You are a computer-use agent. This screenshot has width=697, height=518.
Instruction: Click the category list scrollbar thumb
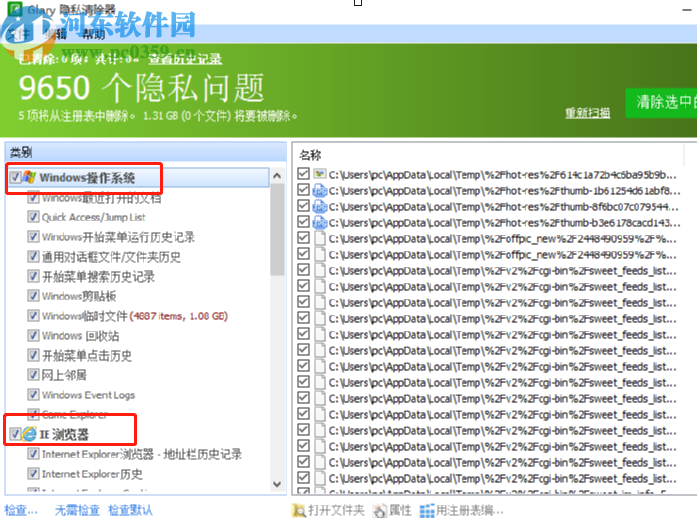tap(277, 229)
